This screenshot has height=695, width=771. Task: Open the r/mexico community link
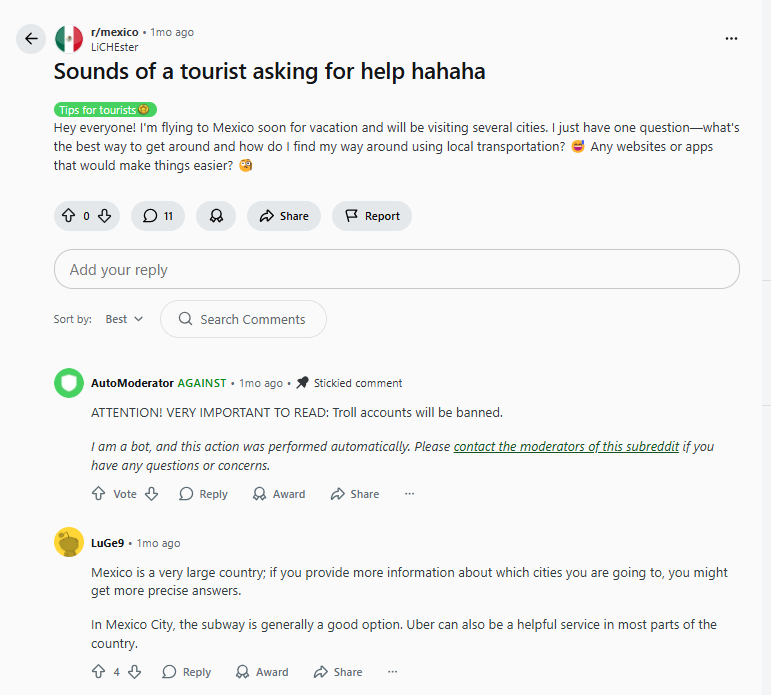click(115, 32)
